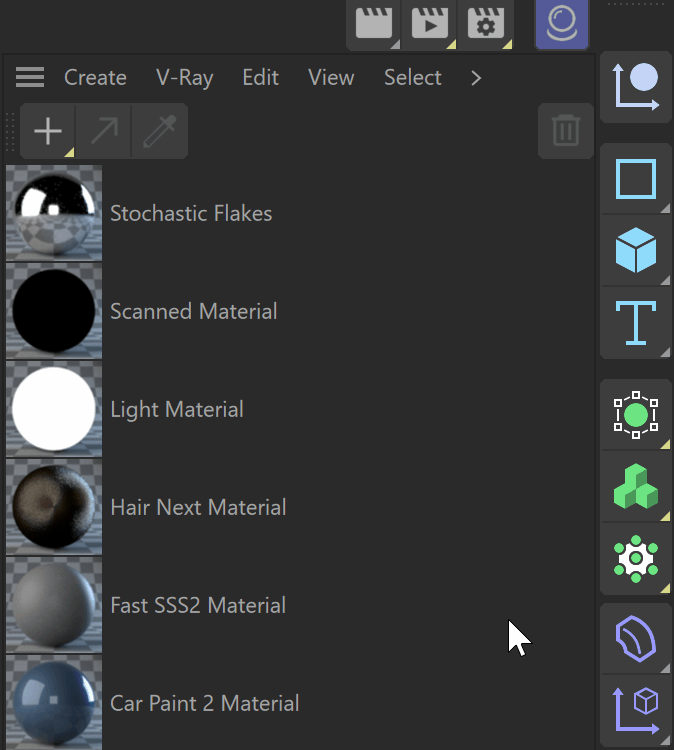674x750 pixels.
Task: Open the V-Ray menu
Action: point(185,77)
